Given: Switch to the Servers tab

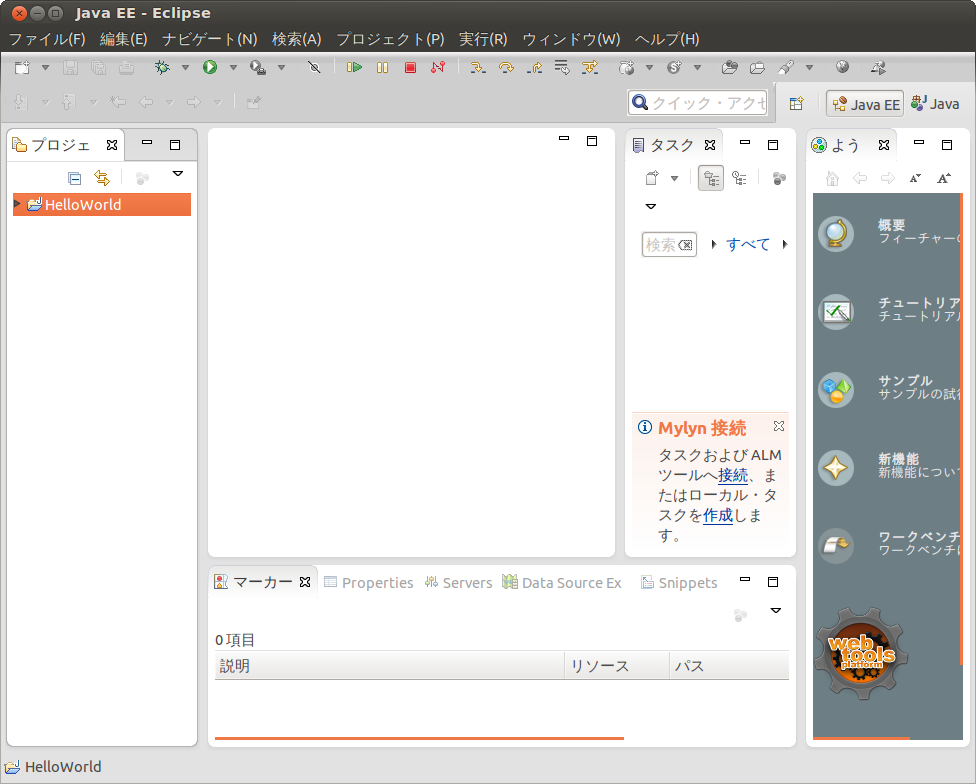Looking at the screenshot, I should coord(459,582).
